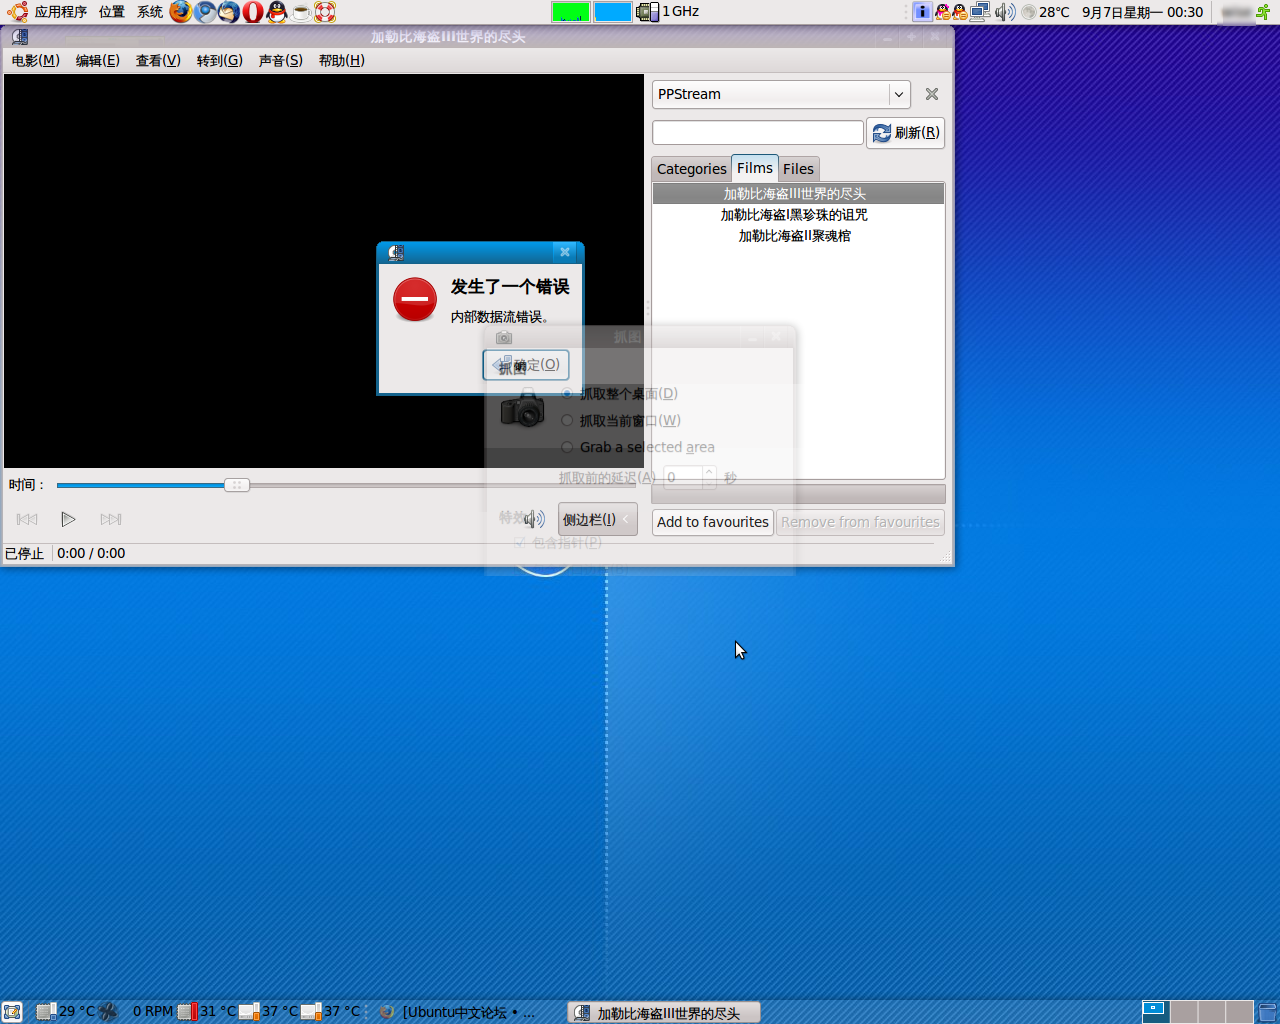The height and width of the screenshot is (1024, 1280).
Task: Open the 电影(M) menu
Action: tap(35, 60)
